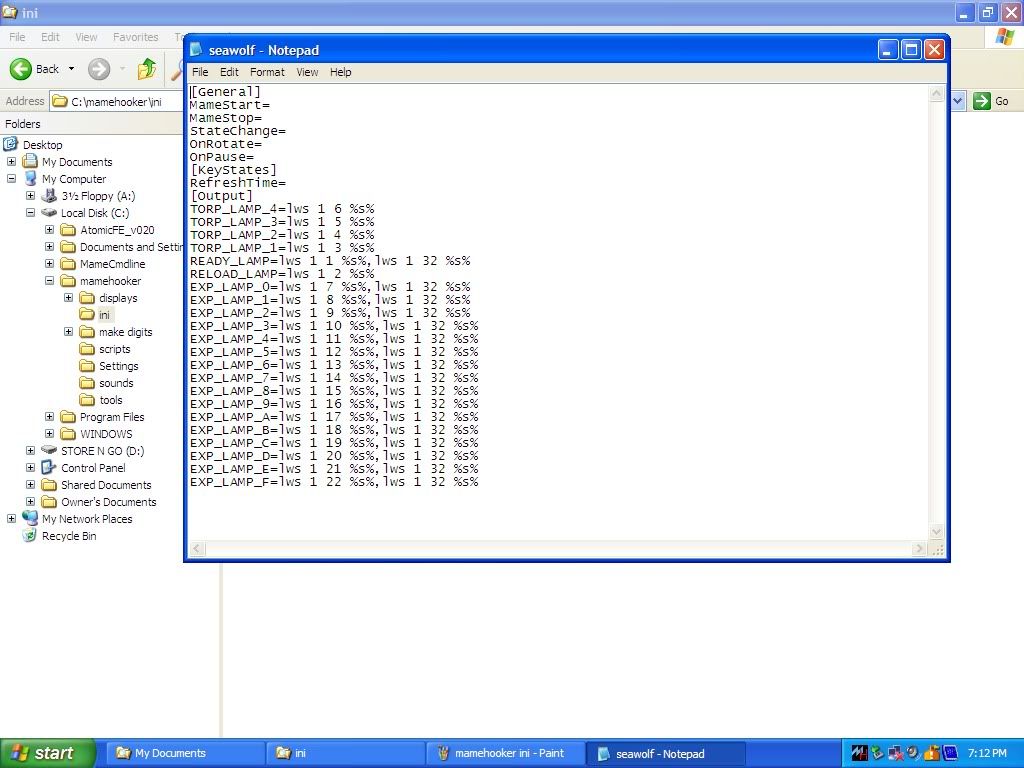The height and width of the screenshot is (768, 1024).
Task: Select the MameCmdline folder icon
Action: 68,263
